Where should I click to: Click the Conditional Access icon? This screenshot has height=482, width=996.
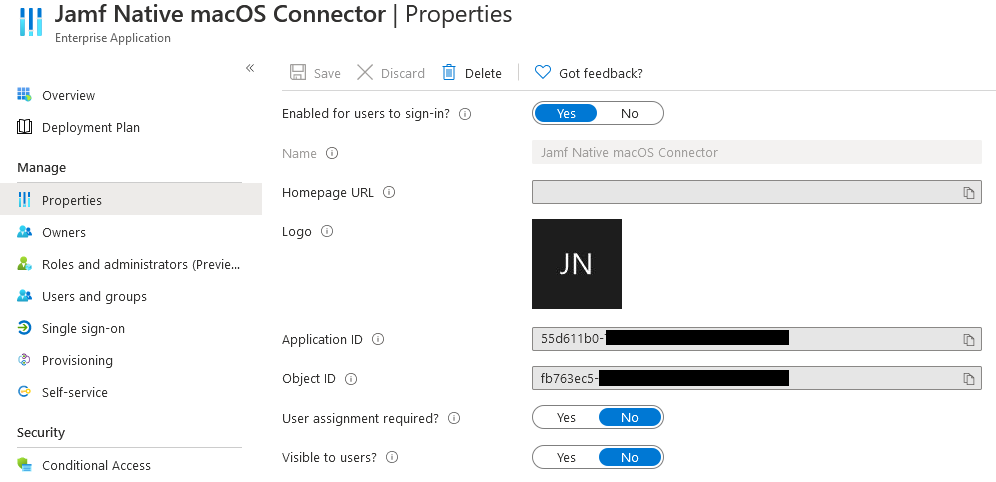point(24,465)
